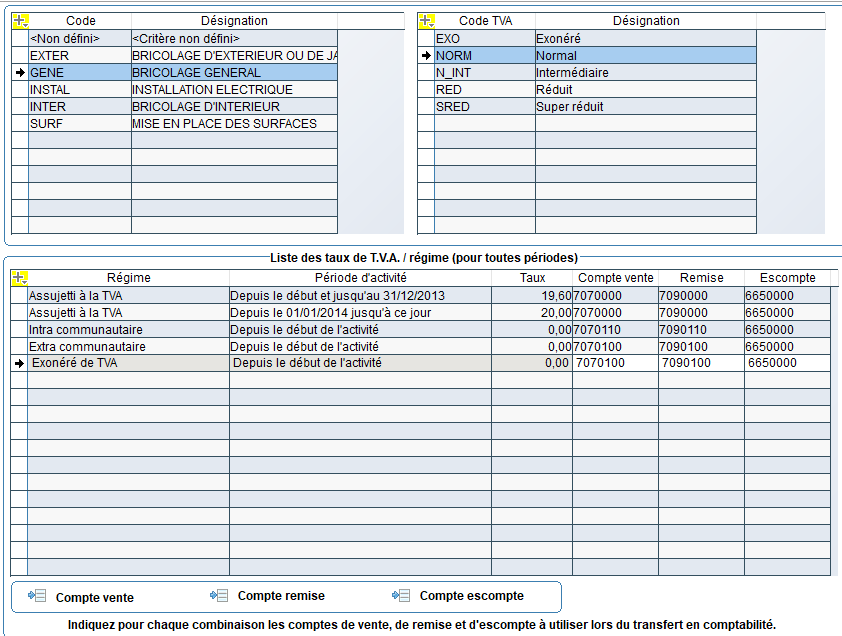Click the Période d'activité column header
This screenshot has width=842, height=636.
360,278
